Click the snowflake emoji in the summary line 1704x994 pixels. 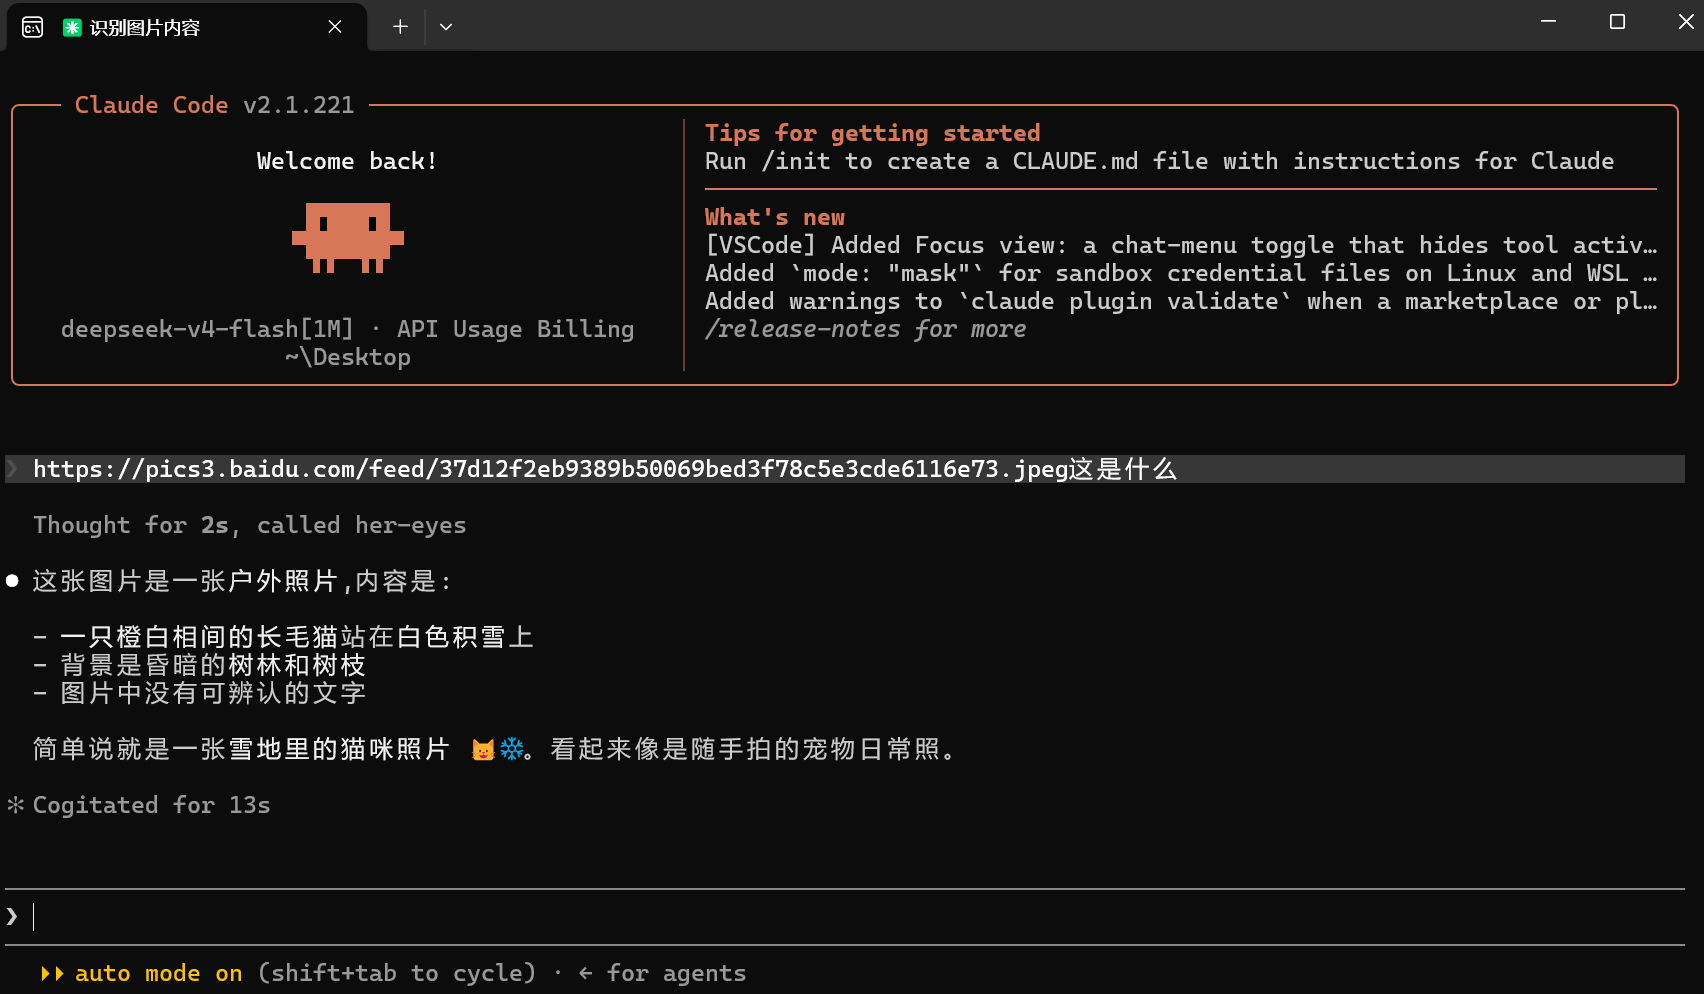pos(511,750)
